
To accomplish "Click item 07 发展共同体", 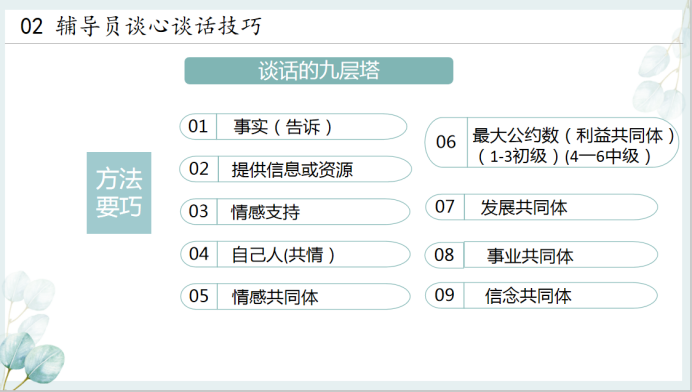I will 542,207.
